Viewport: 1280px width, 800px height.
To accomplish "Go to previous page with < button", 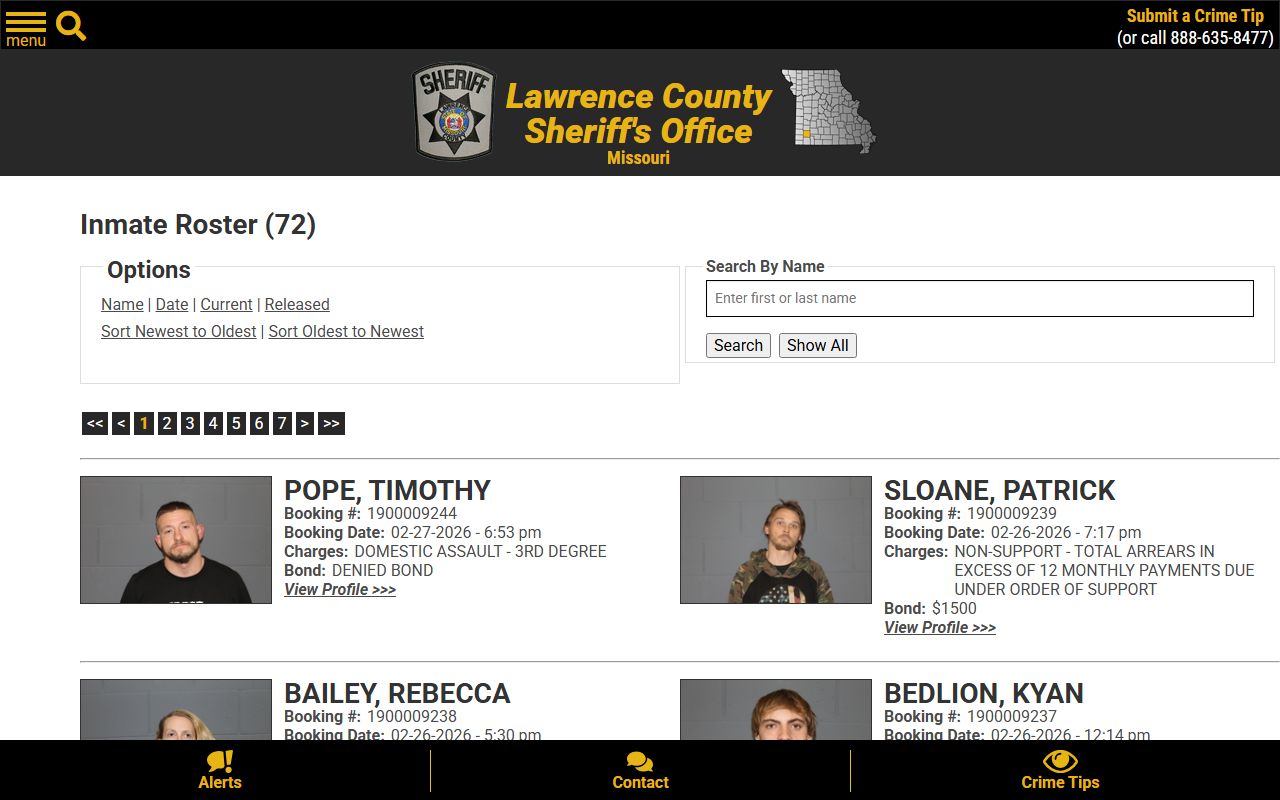I will [x=121, y=423].
